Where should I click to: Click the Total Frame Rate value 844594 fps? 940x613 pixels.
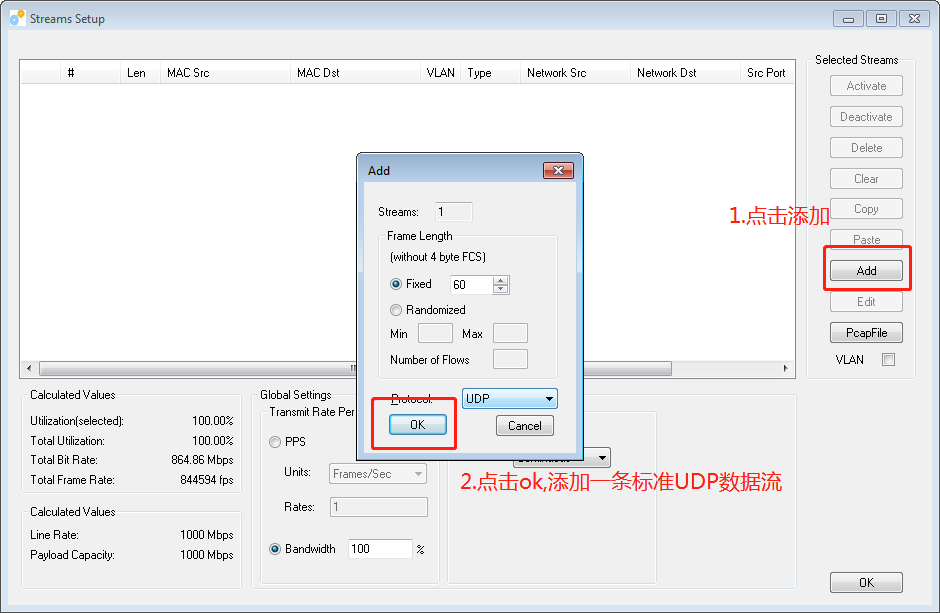(206, 480)
